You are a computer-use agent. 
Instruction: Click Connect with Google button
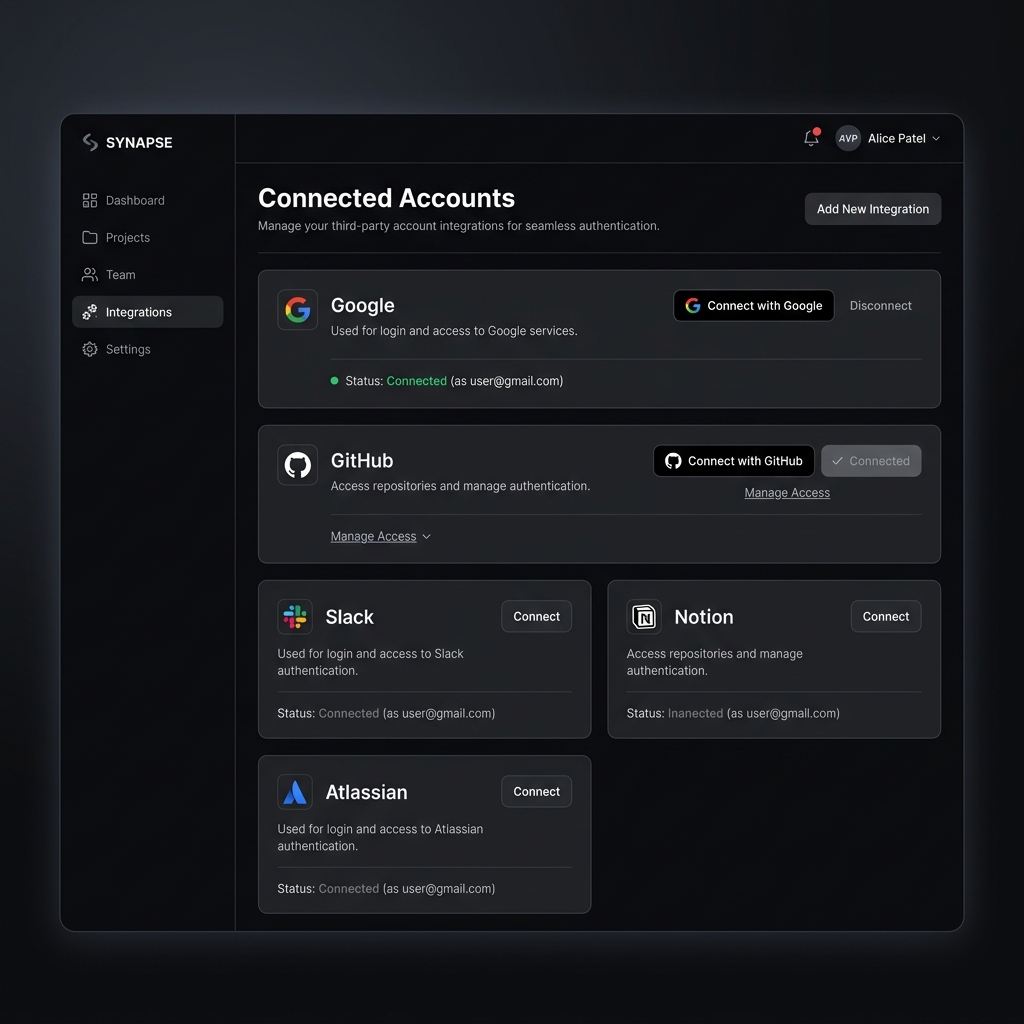754,306
